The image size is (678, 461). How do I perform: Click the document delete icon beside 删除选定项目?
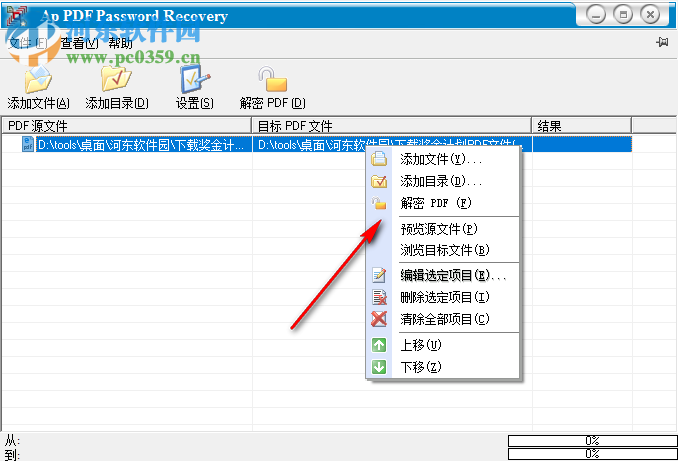pos(379,297)
